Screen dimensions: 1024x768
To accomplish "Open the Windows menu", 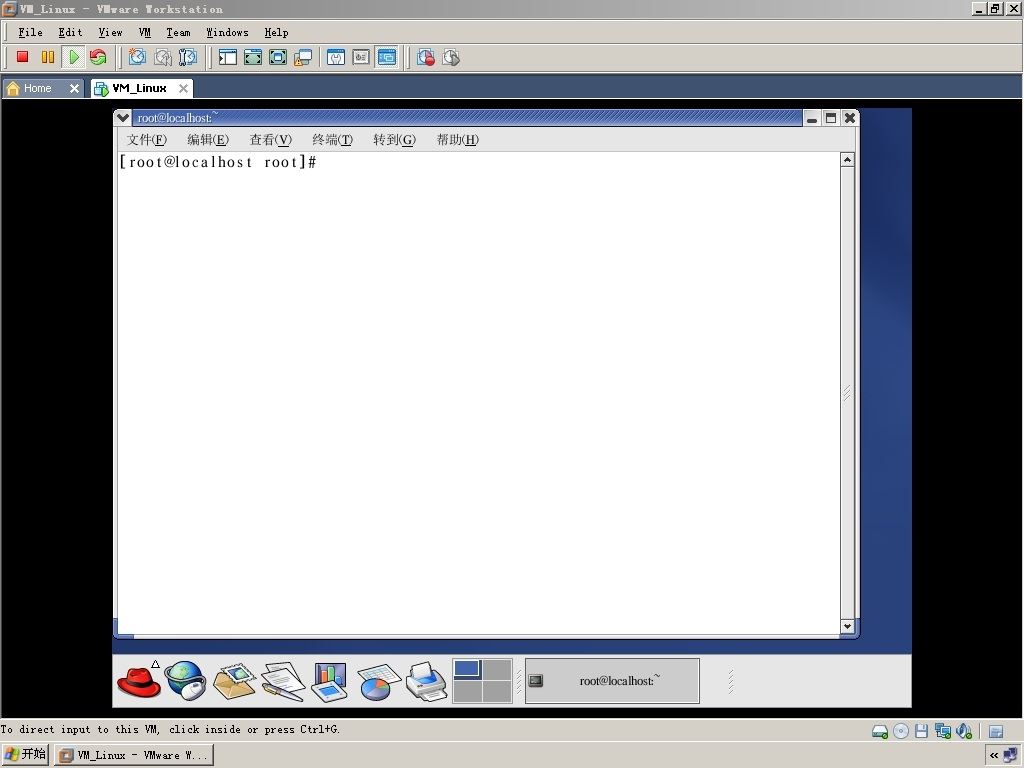I will click(227, 32).
